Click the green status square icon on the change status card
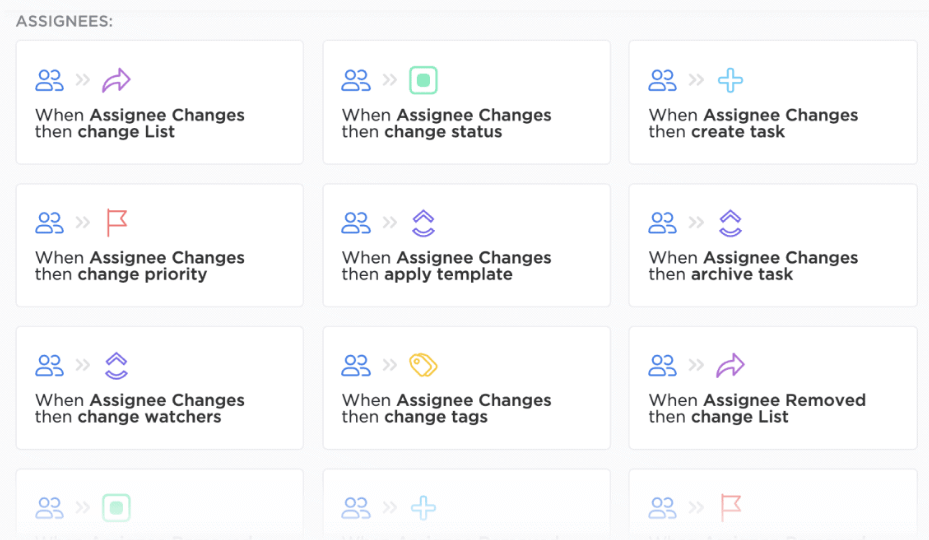This screenshot has height=540, width=929. [424, 80]
